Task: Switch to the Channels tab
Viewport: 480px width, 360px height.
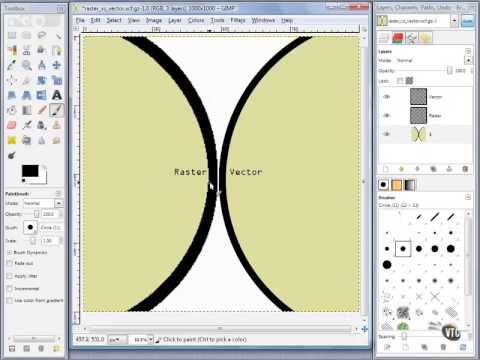Action: pyautogui.click(x=398, y=38)
